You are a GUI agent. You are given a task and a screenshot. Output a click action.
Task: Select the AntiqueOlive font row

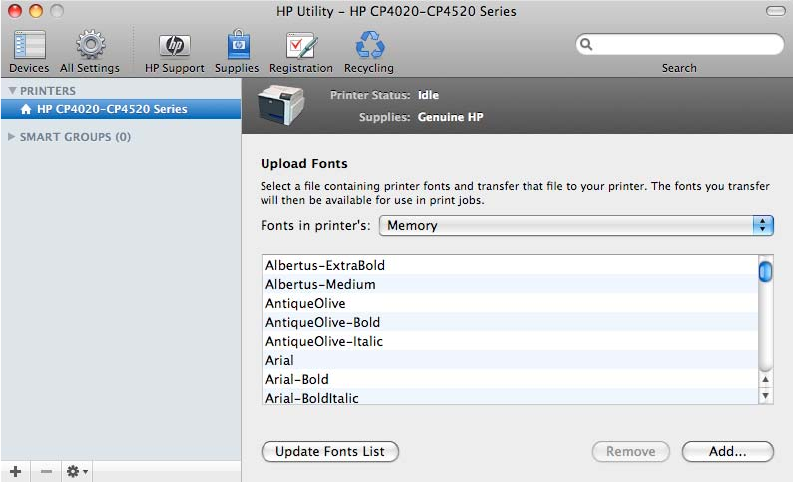[x=510, y=303]
